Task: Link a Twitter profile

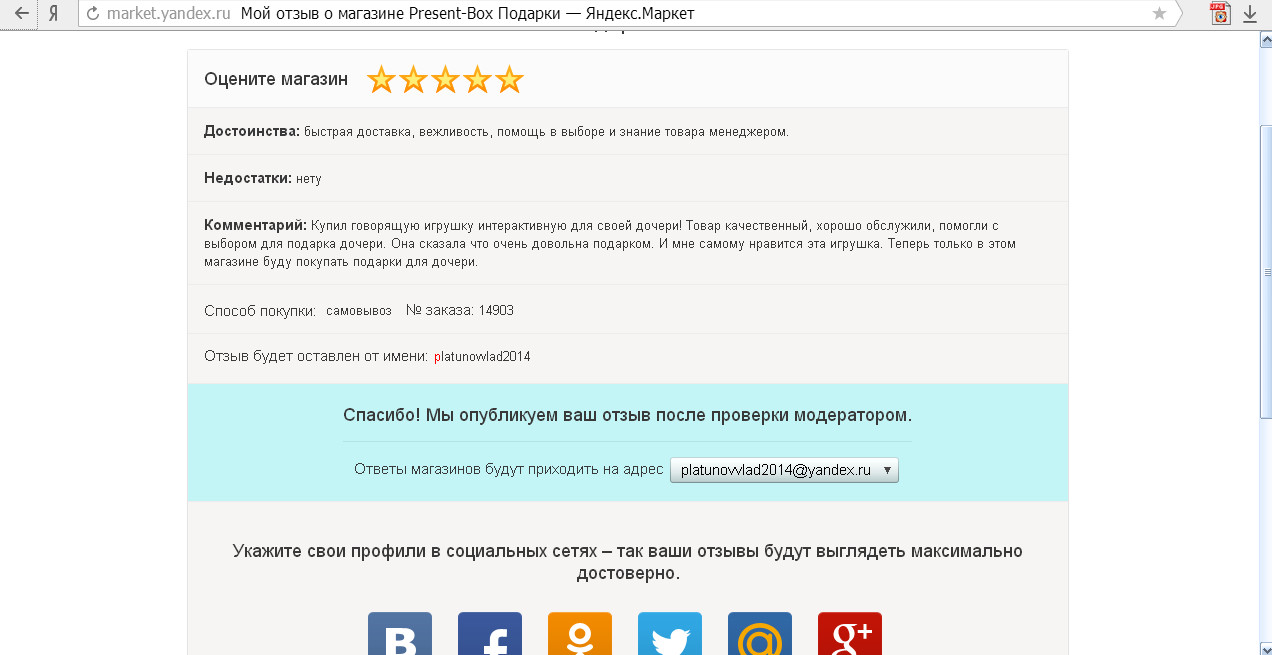Action: (670, 634)
